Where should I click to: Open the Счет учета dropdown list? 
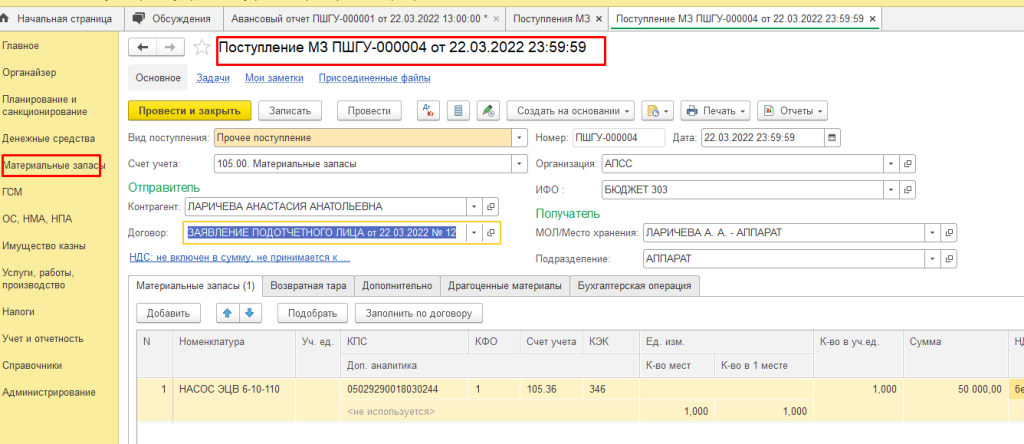[519, 163]
